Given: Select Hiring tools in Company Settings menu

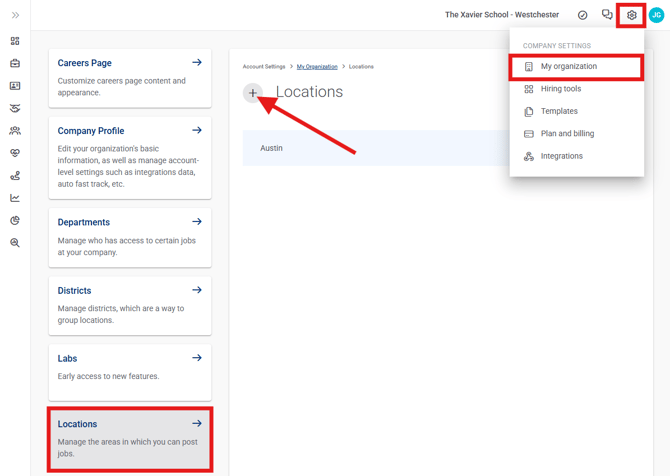Looking at the screenshot, I should (576, 89).
